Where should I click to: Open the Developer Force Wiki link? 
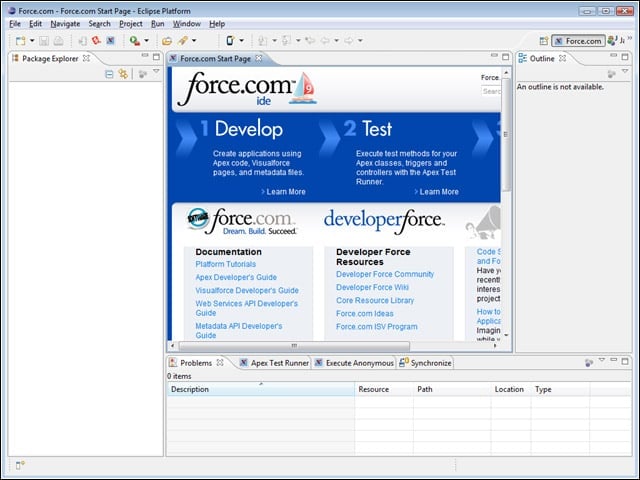(x=372, y=287)
